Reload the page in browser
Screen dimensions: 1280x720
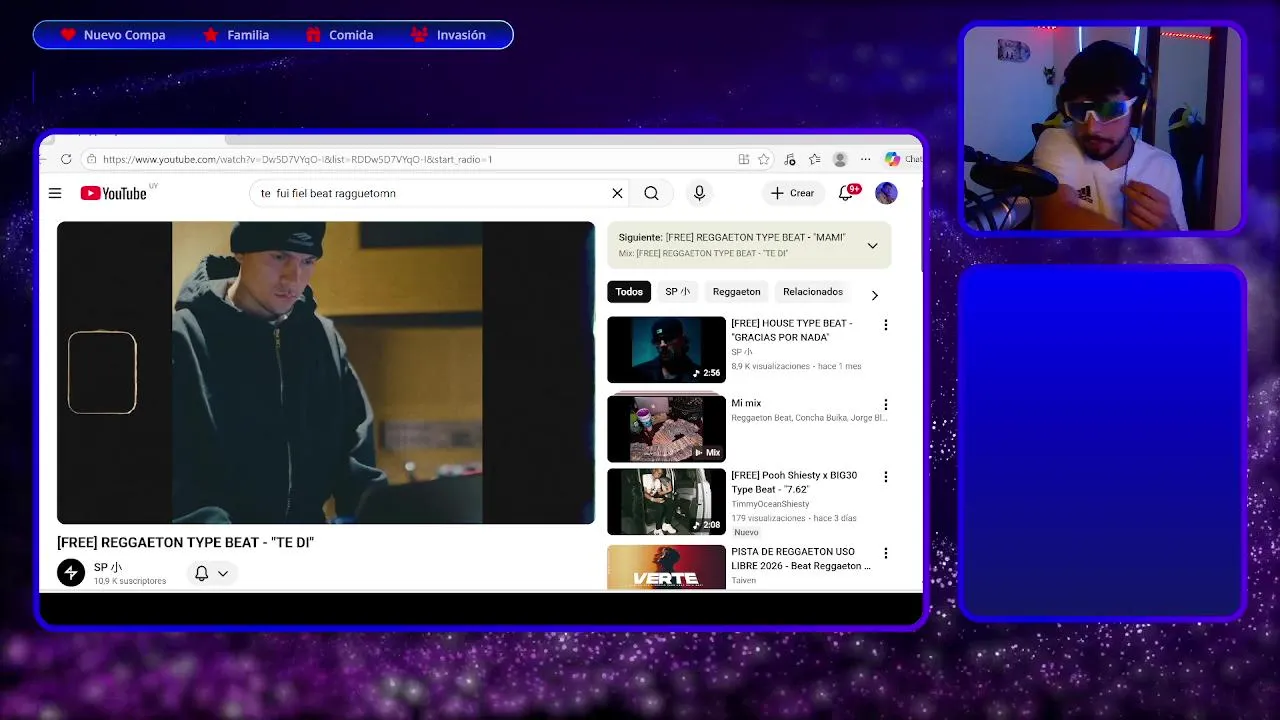[66, 159]
